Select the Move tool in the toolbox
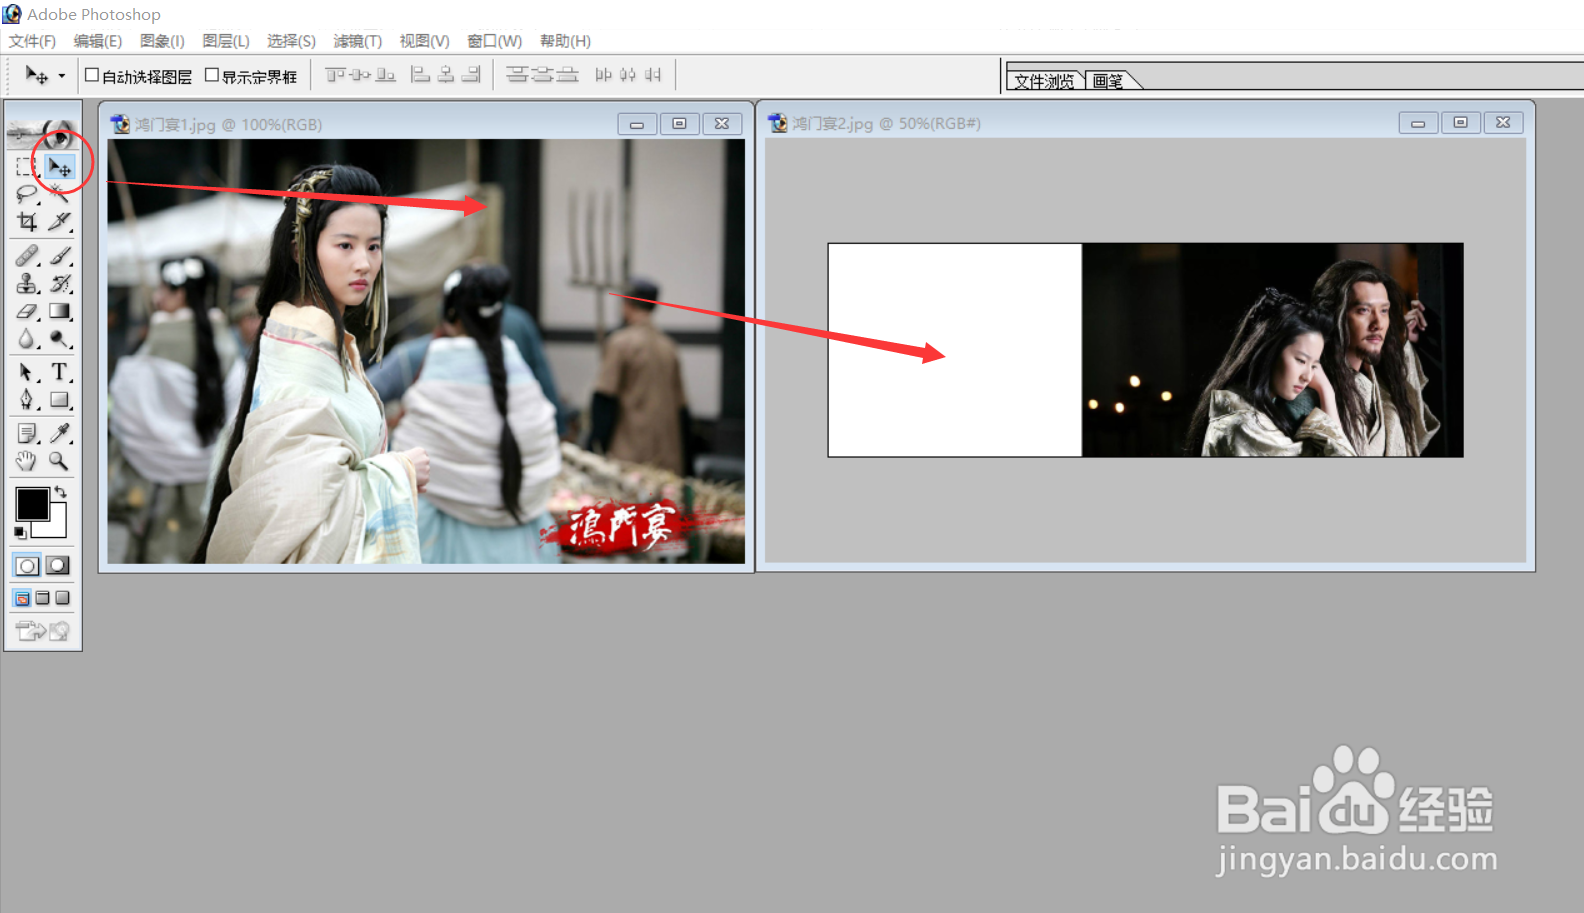The width and height of the screenshot is (1584, 913). tap(60, 166)
